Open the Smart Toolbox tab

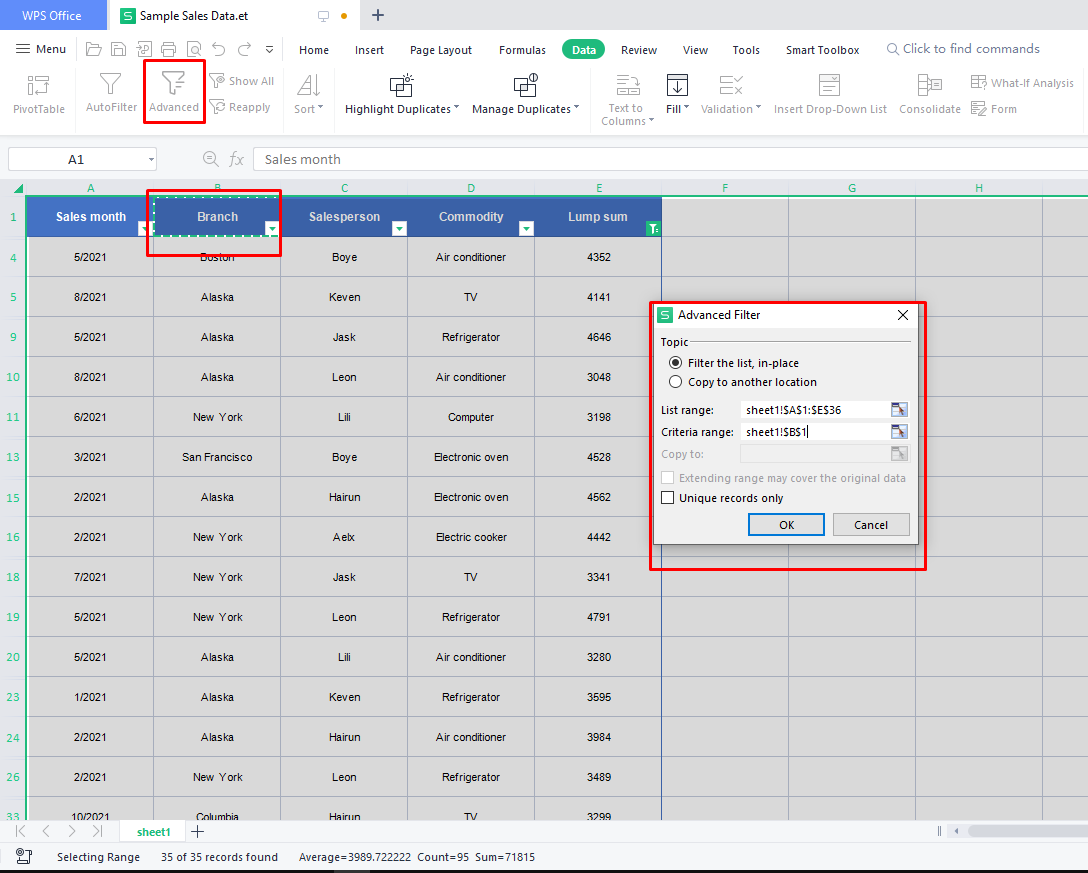[x=822, y=50]
